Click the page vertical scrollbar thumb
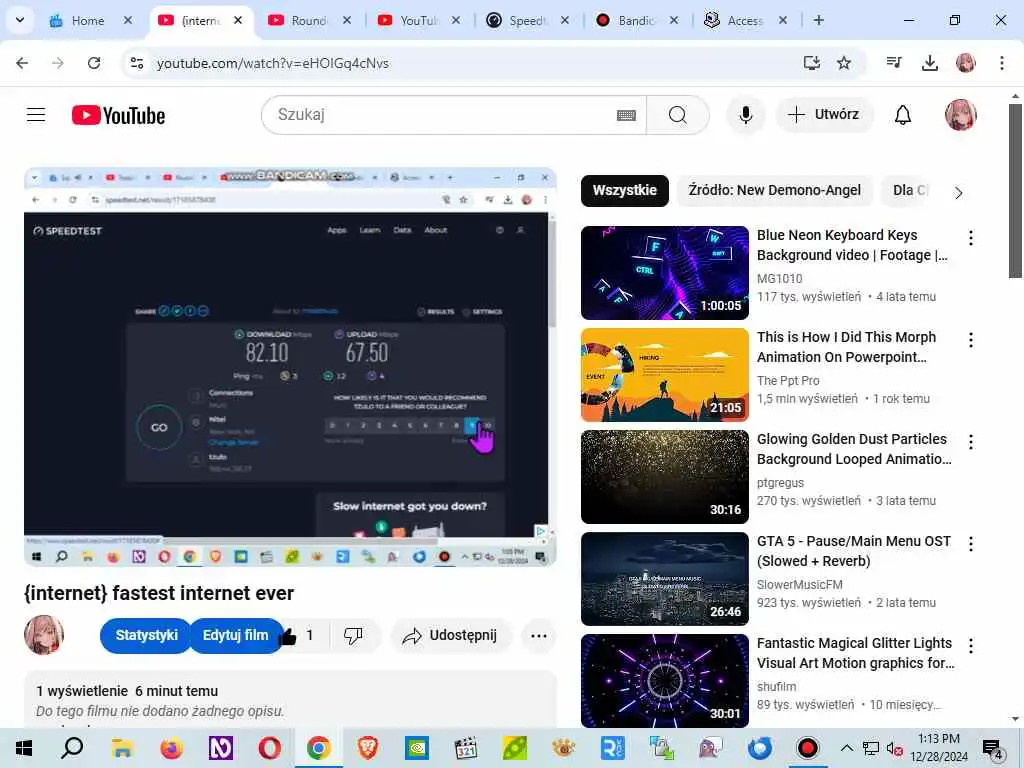The width and height of the screenshot is (1024, 768). point(1015,191)
